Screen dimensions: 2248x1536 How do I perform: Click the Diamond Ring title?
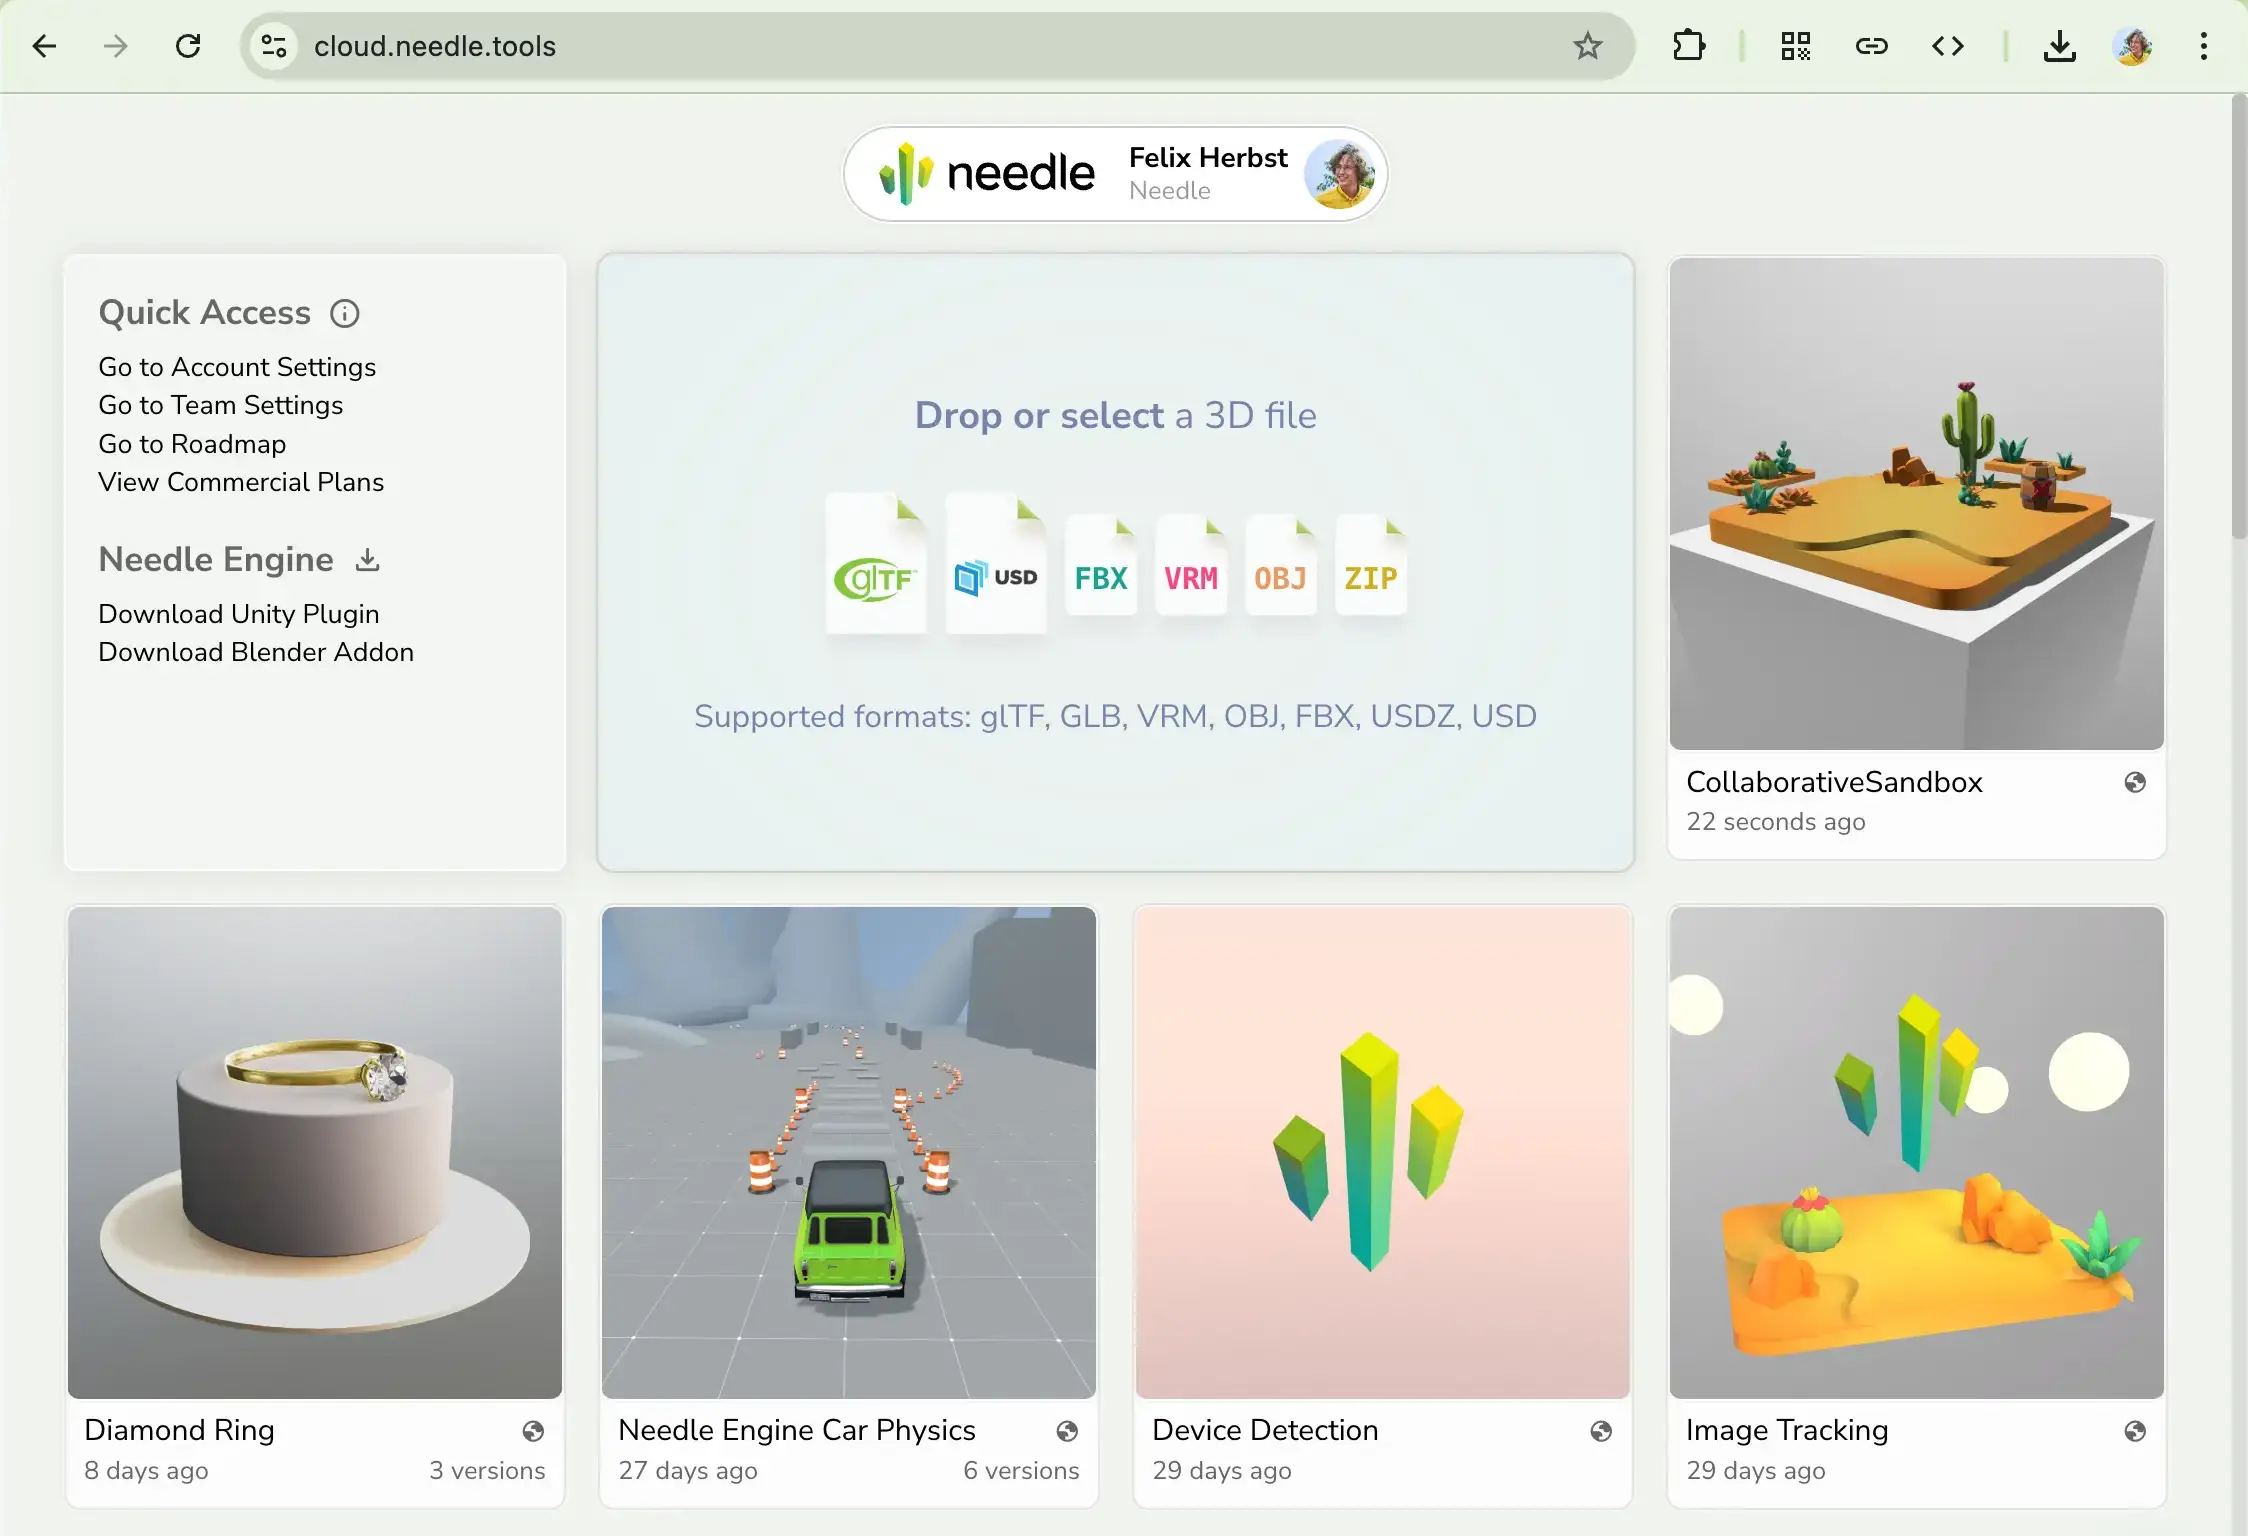pos(179,1431)
